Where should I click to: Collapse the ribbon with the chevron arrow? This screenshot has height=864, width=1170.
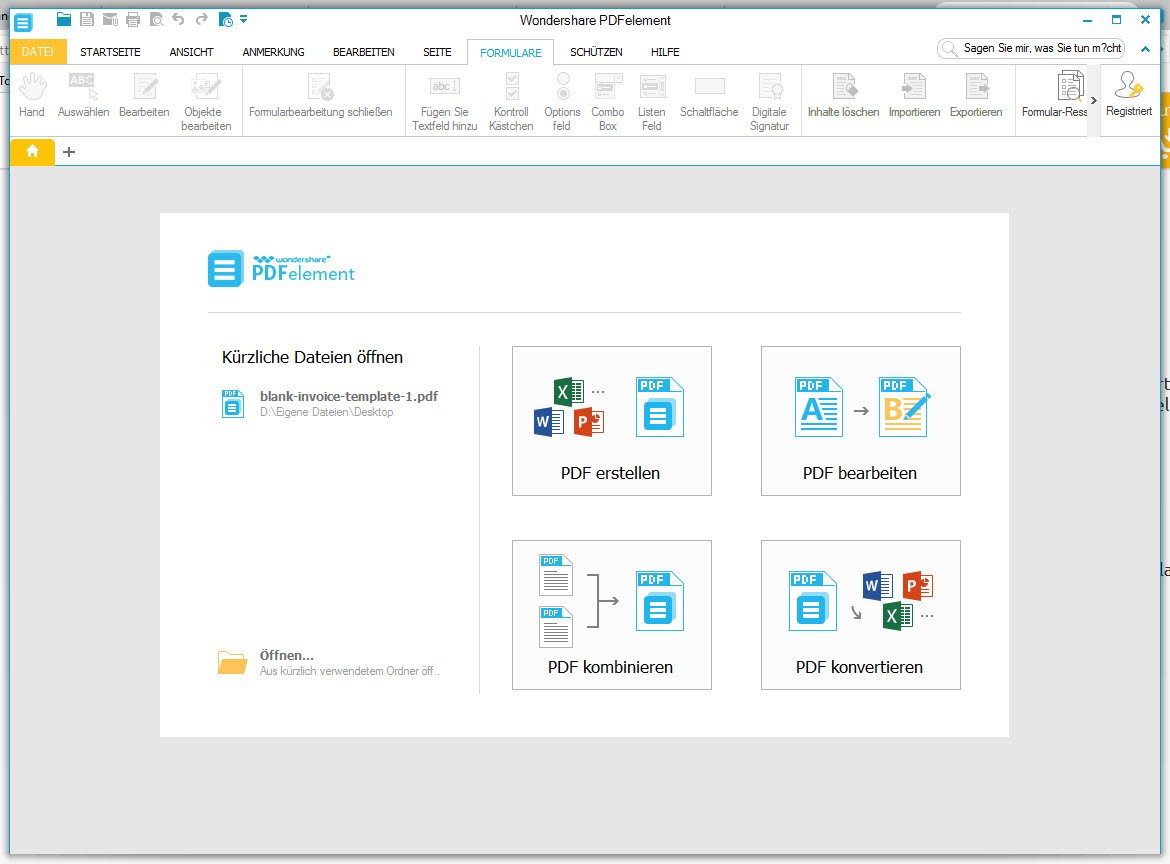click(1144, 52)
